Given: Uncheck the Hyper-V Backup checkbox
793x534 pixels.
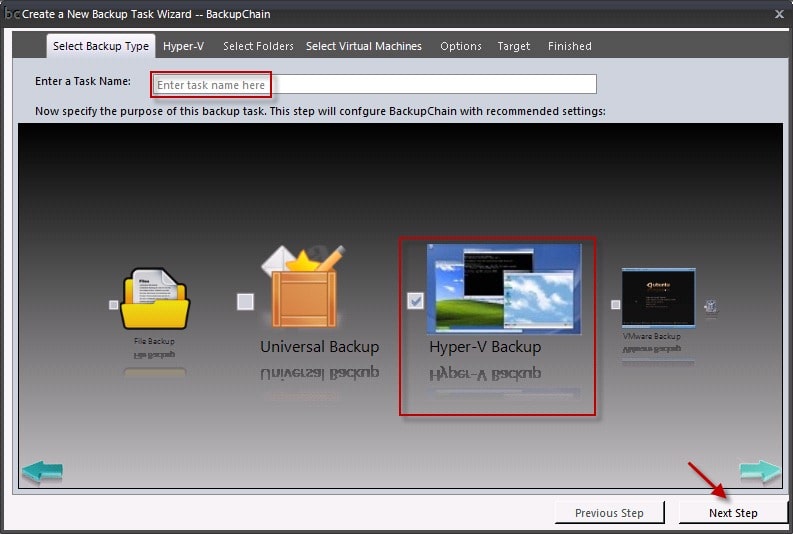Looking at the screenshot, I should [415, 301].
